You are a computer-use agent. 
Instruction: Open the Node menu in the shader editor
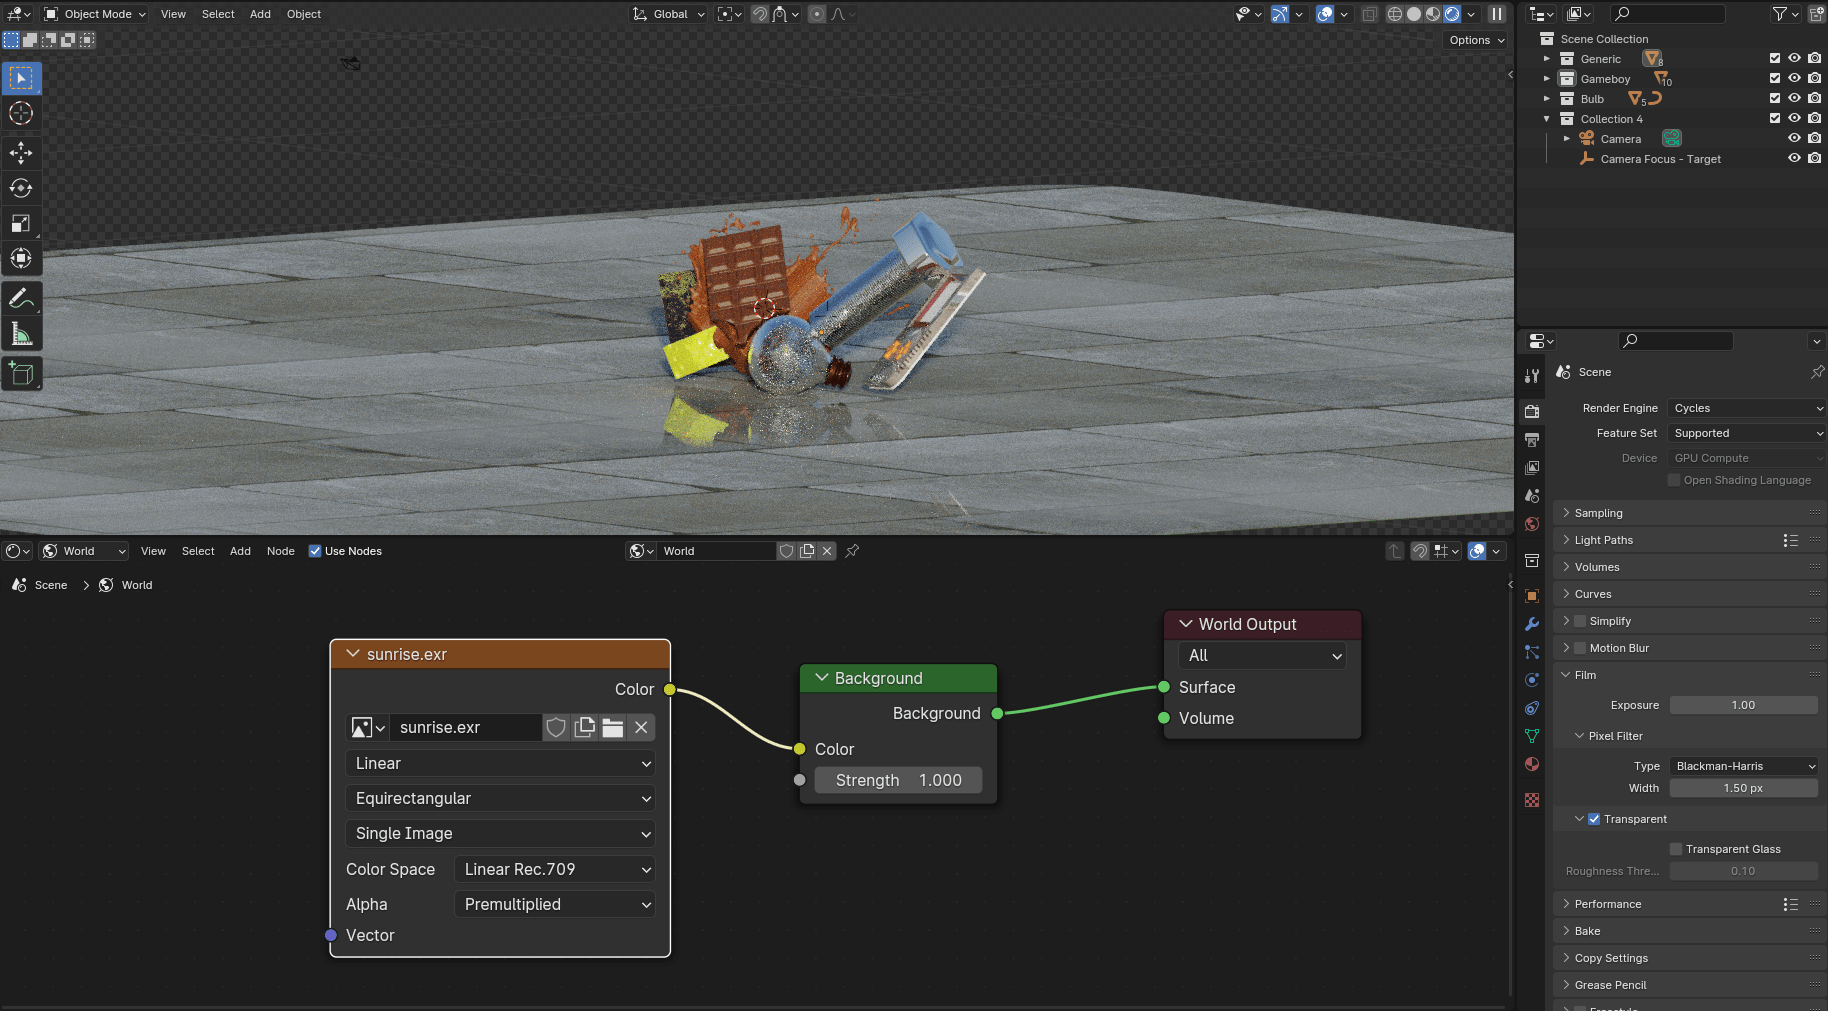click(280, 550)
